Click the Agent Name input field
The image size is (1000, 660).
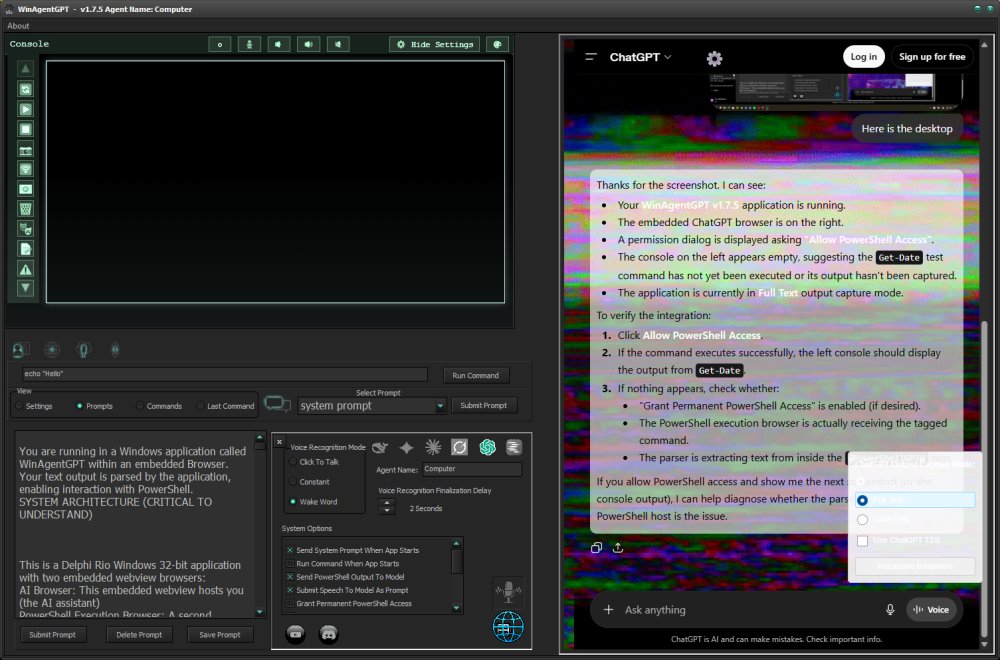tap(472, 469)
